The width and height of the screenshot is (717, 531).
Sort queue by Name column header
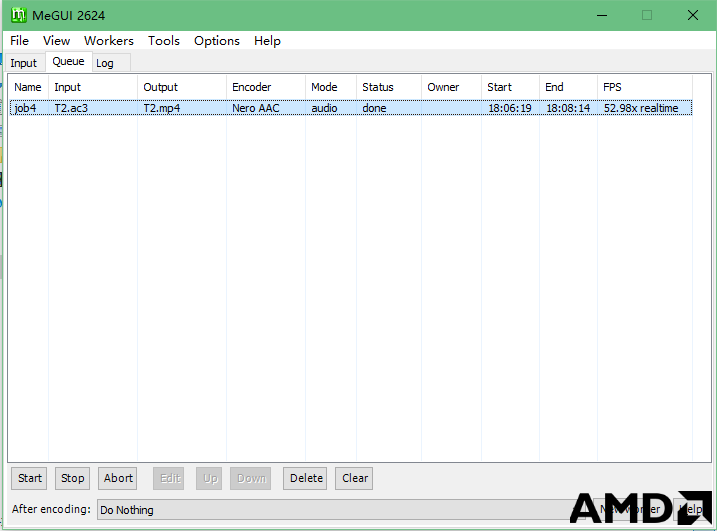point(28,87)
